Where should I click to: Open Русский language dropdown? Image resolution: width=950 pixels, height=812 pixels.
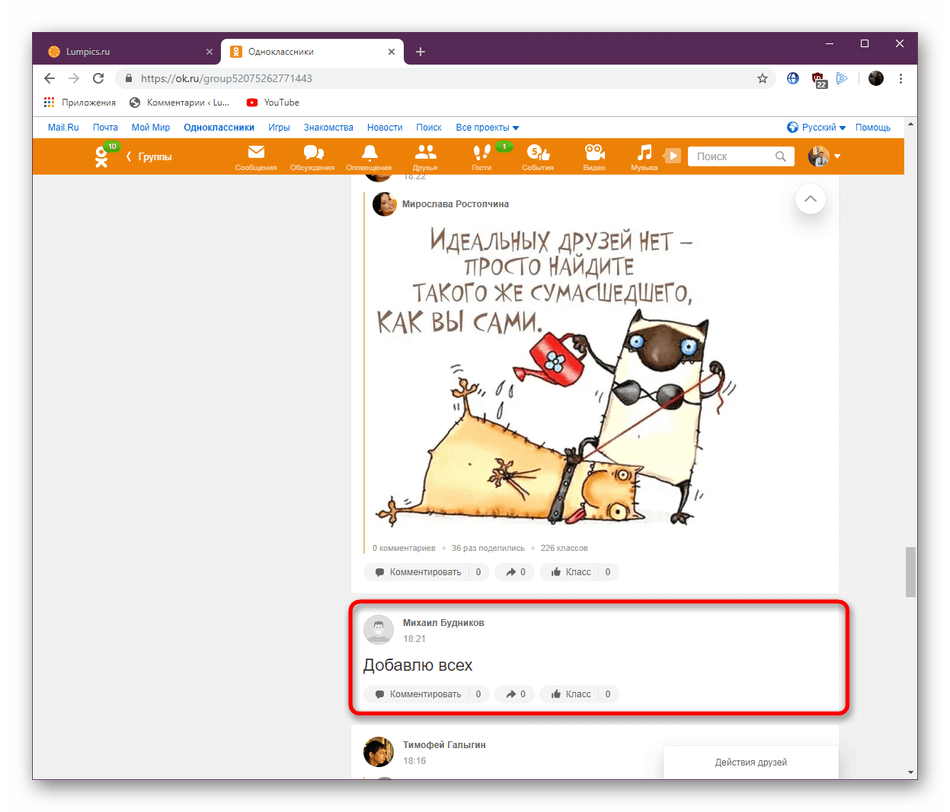coord(816,127)
